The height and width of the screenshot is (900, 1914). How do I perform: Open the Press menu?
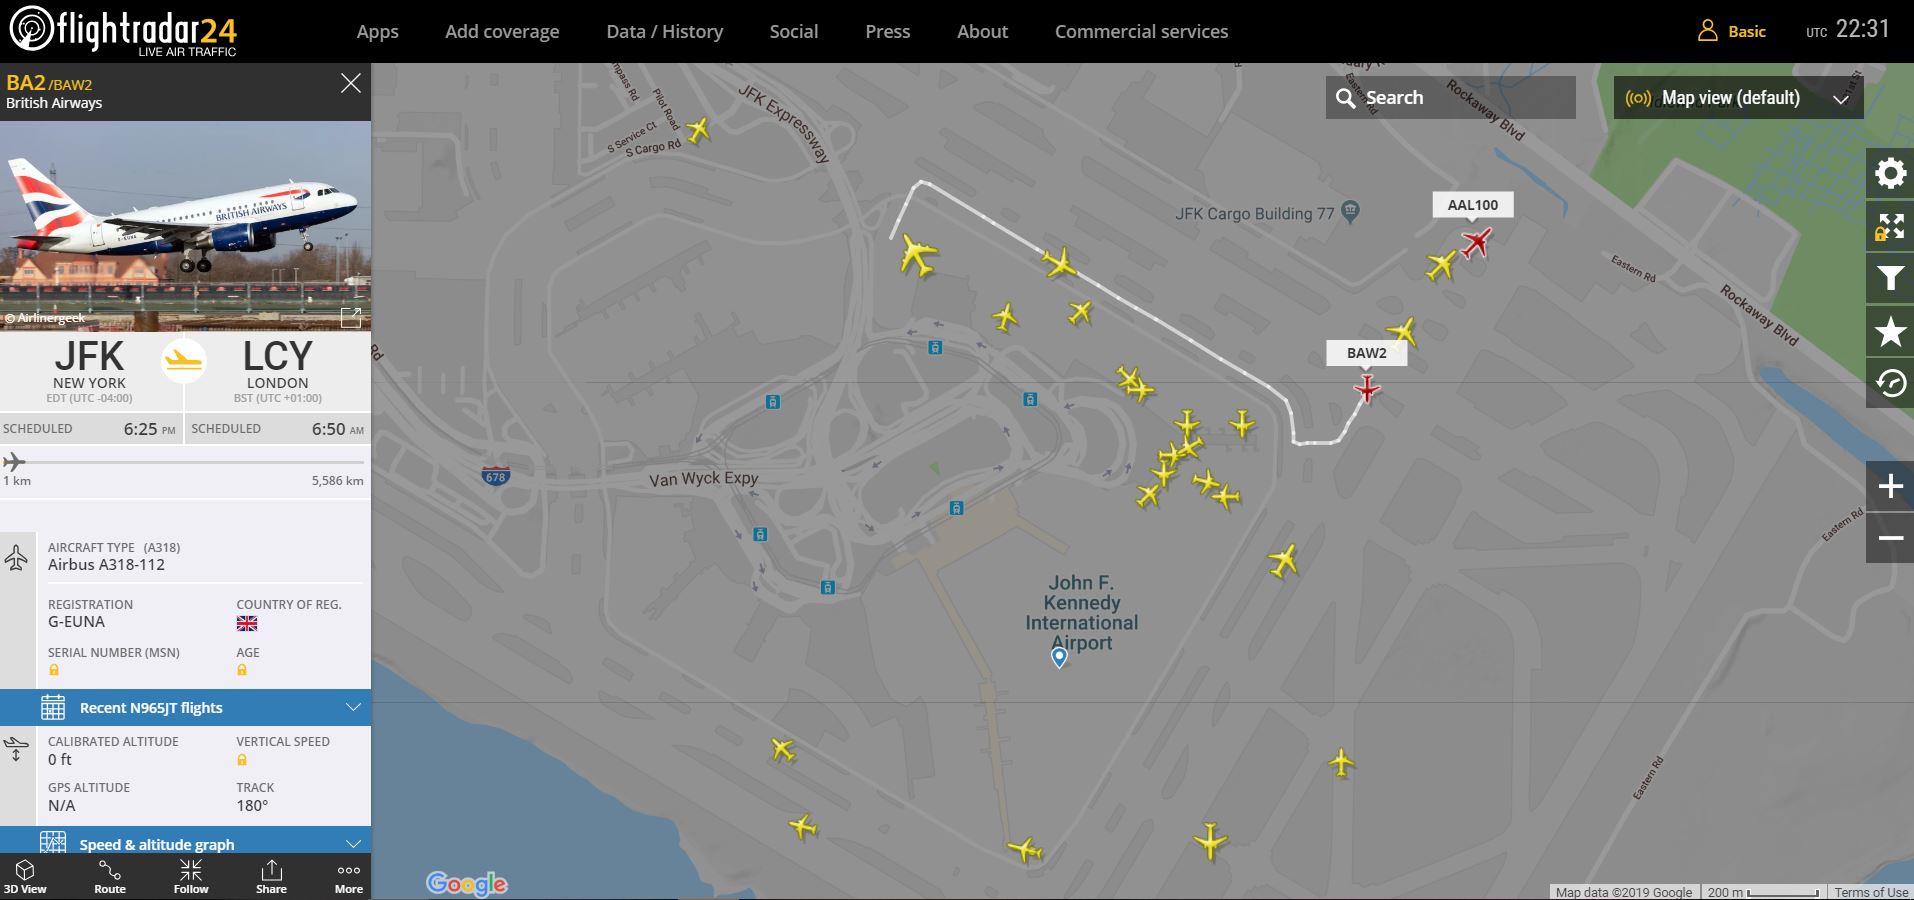[x=888, y=31]
